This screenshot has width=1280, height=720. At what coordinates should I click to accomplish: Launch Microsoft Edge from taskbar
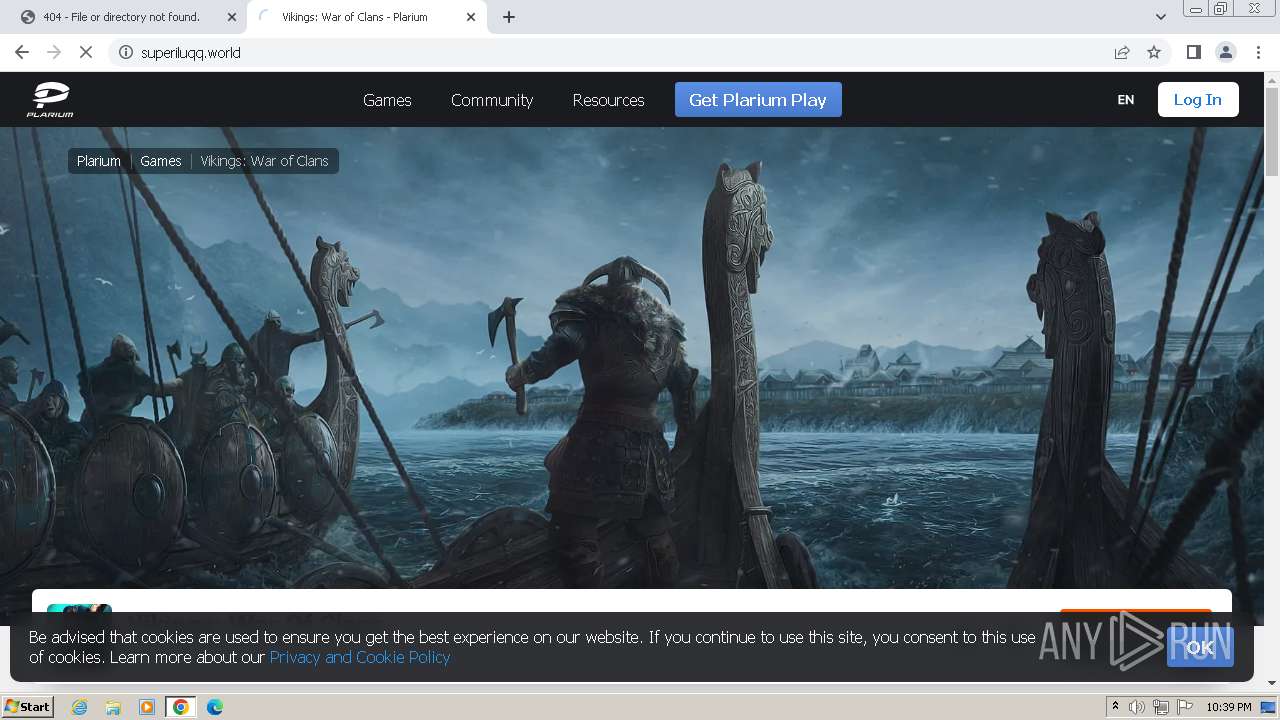tap(215, 707)
